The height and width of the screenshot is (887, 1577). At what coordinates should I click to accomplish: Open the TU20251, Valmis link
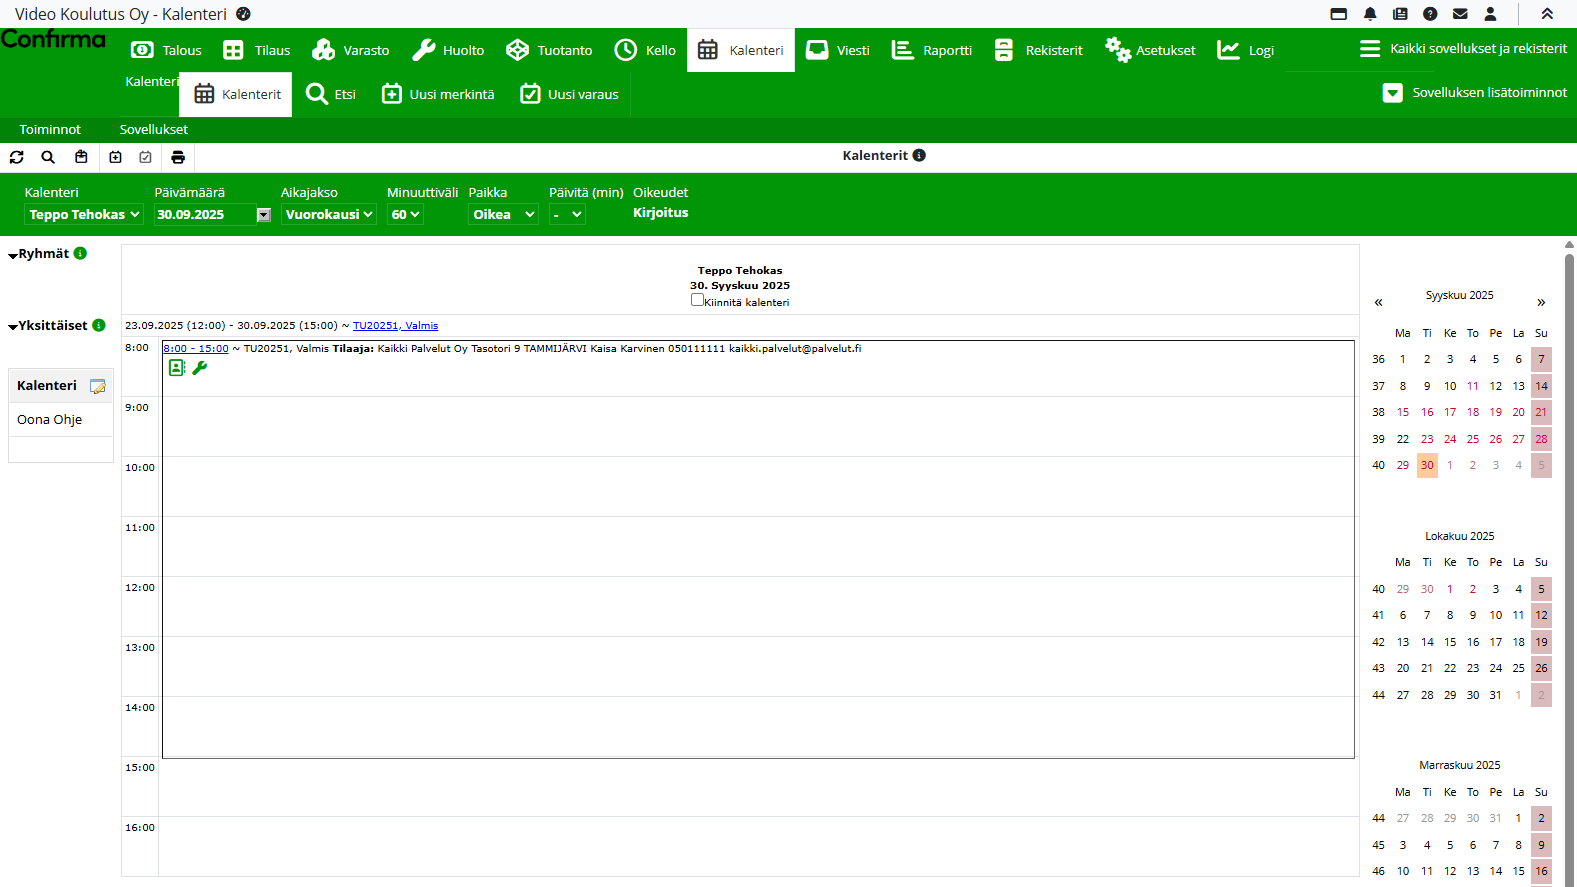395,326
